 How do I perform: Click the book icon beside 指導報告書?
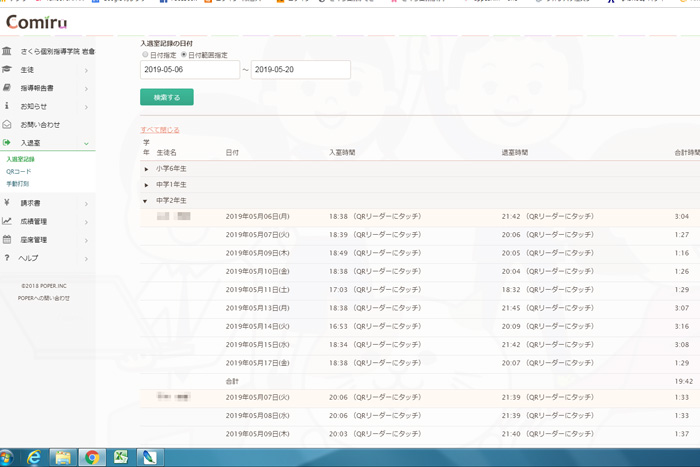tap(8, 88)
